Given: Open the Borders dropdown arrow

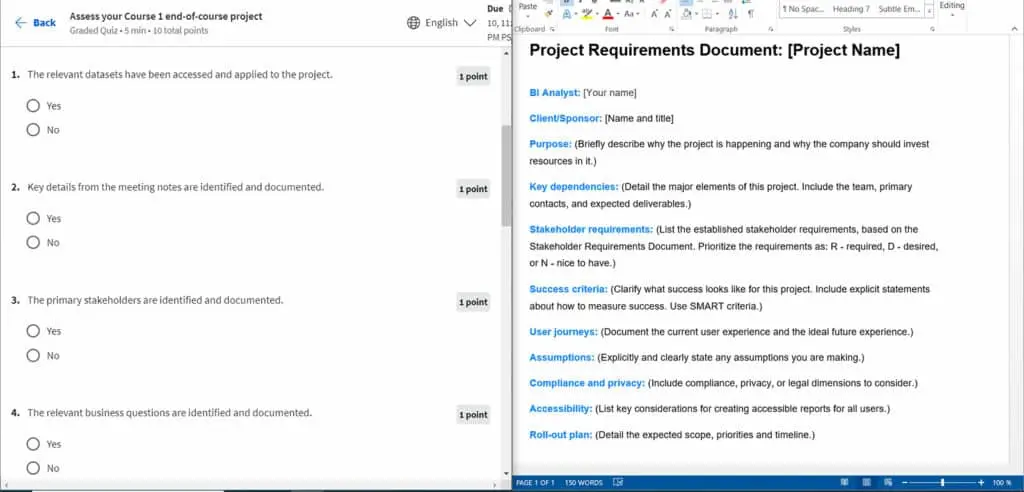Looking at the screenshot, I should (x=717, y=14).
